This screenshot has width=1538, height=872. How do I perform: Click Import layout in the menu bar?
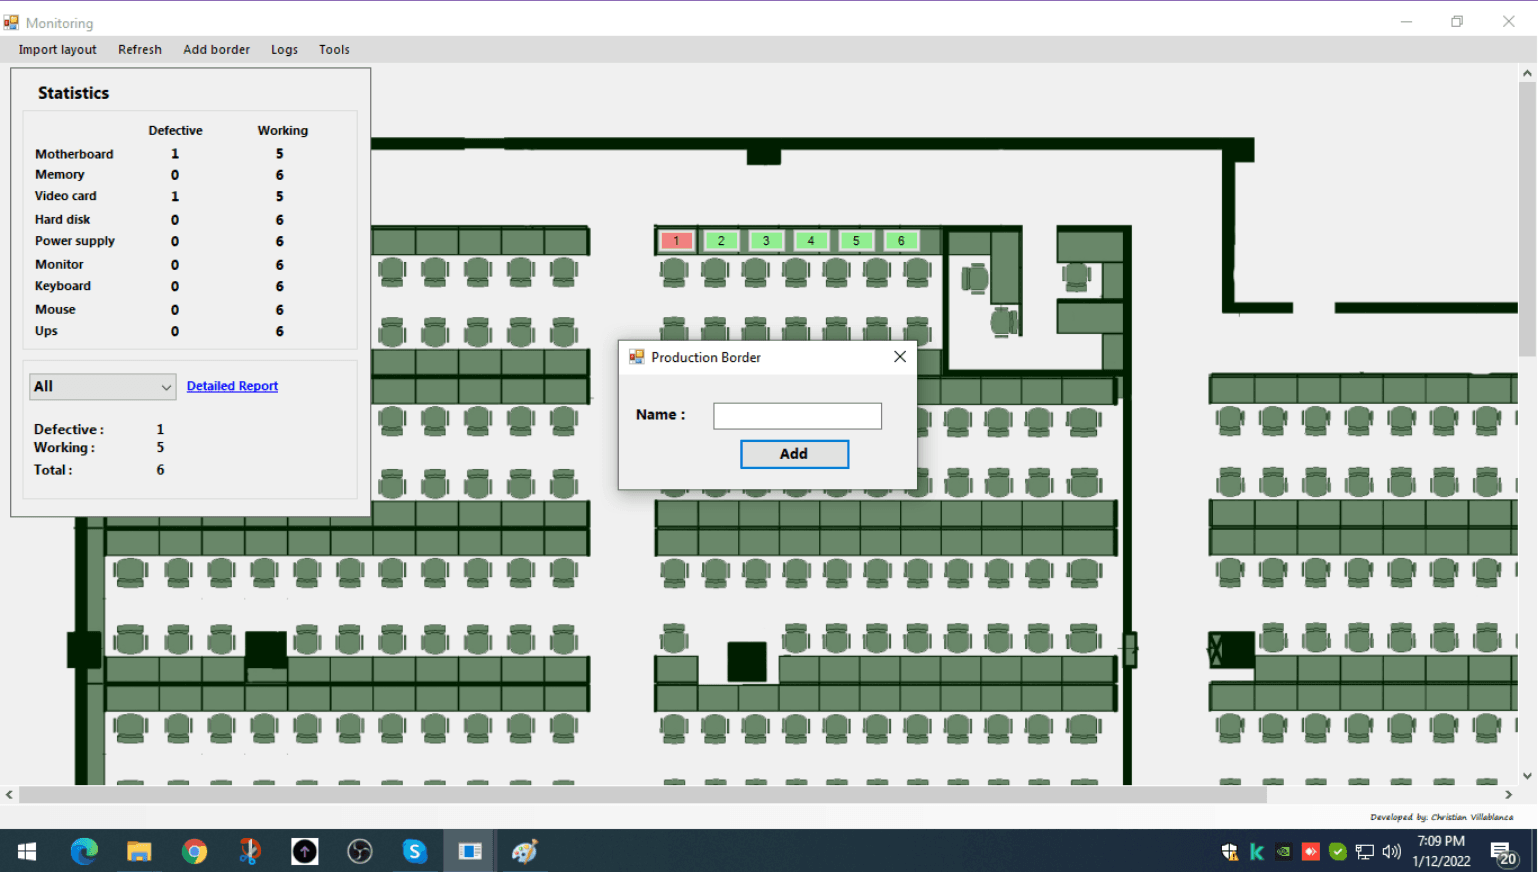[x=57, y=49]
